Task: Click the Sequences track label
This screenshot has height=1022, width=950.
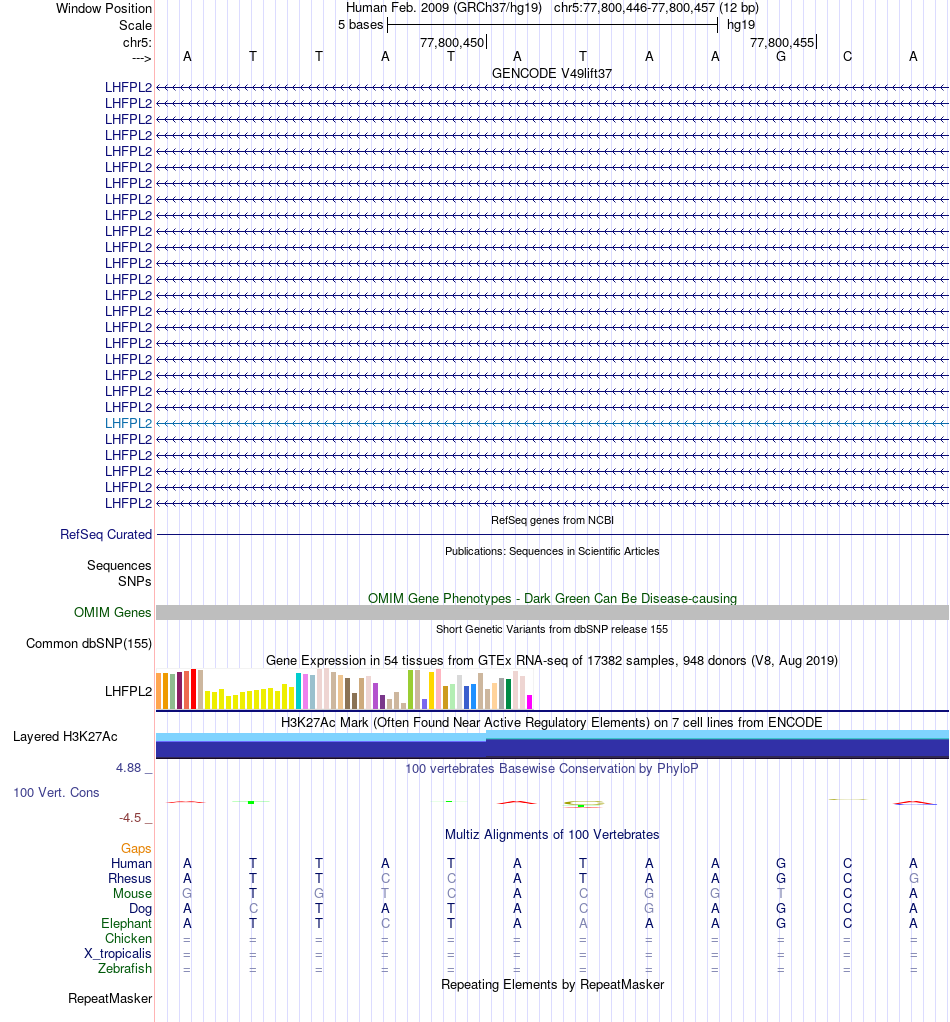Action: (119, 565)
